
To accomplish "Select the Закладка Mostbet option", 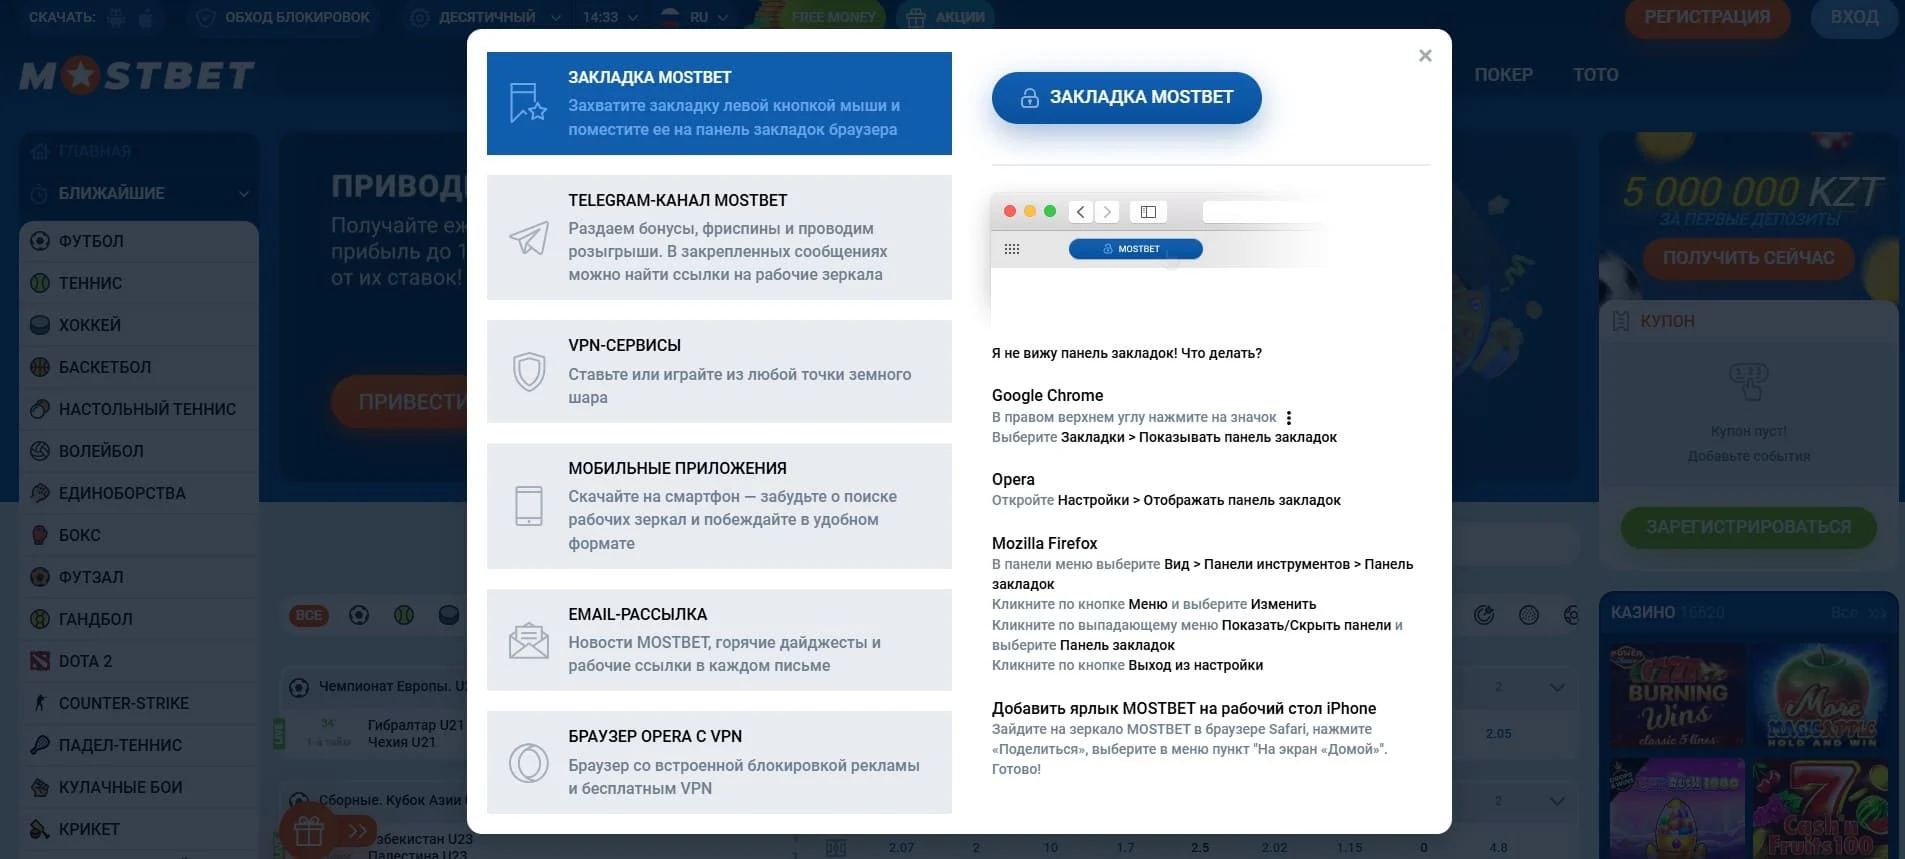I will (x=719, y=103).
